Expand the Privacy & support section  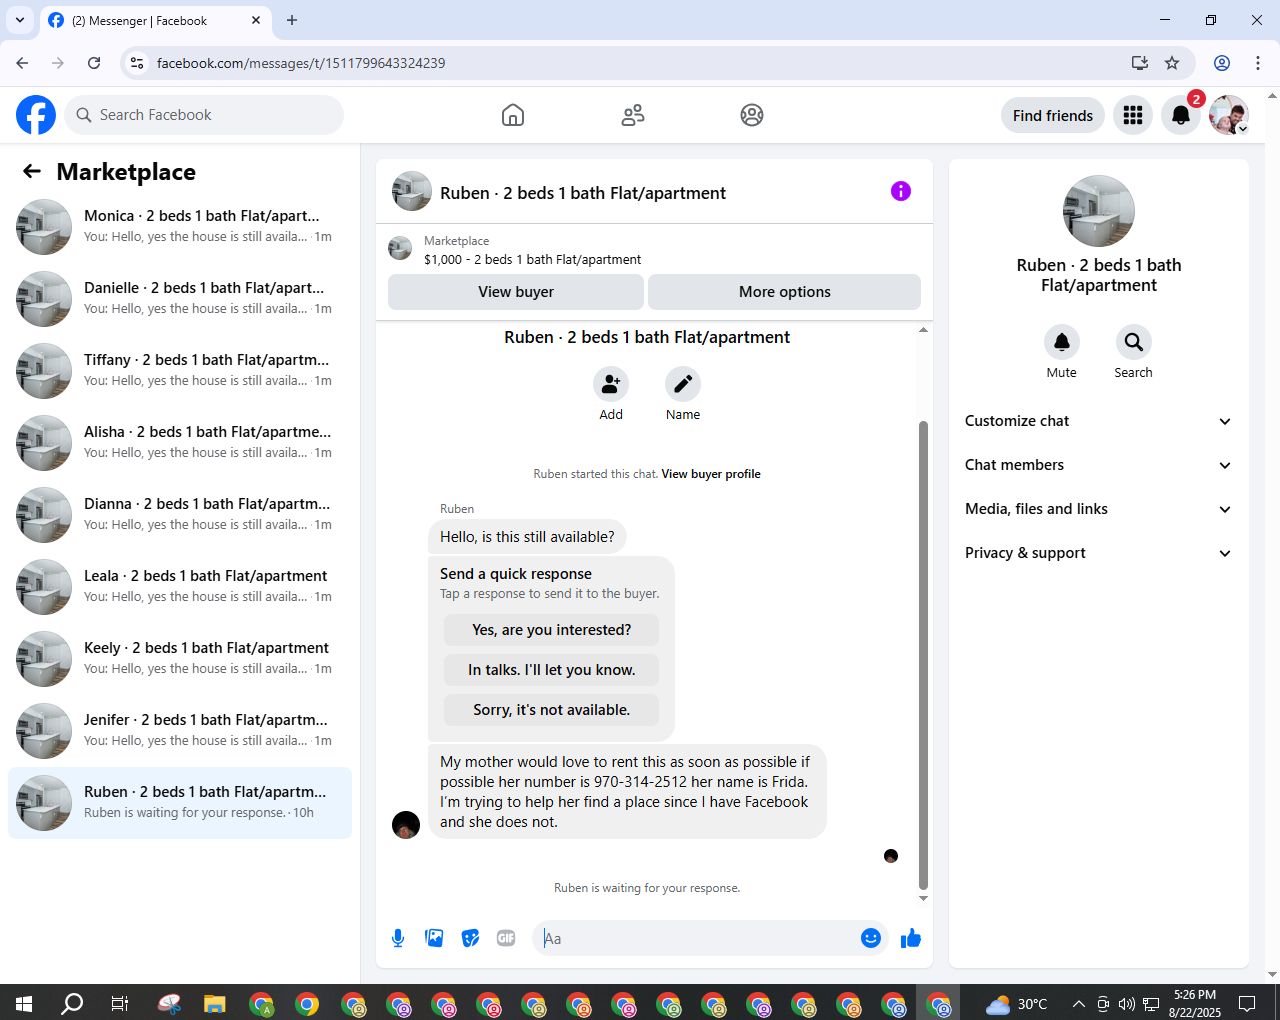(1099, 553)
